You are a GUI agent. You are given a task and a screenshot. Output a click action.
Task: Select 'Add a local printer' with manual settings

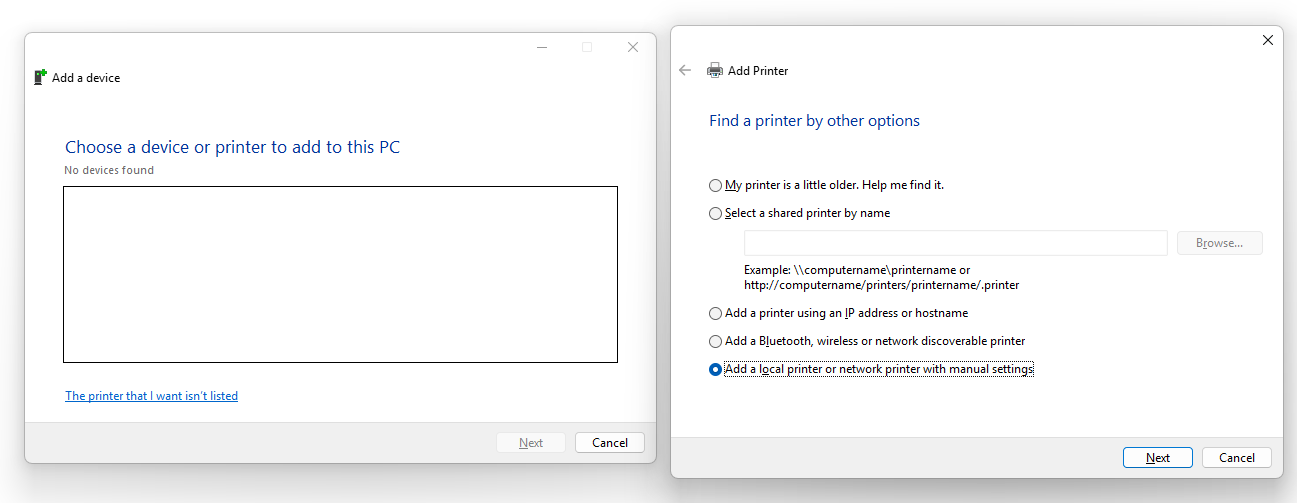click(x=715, y=369)
